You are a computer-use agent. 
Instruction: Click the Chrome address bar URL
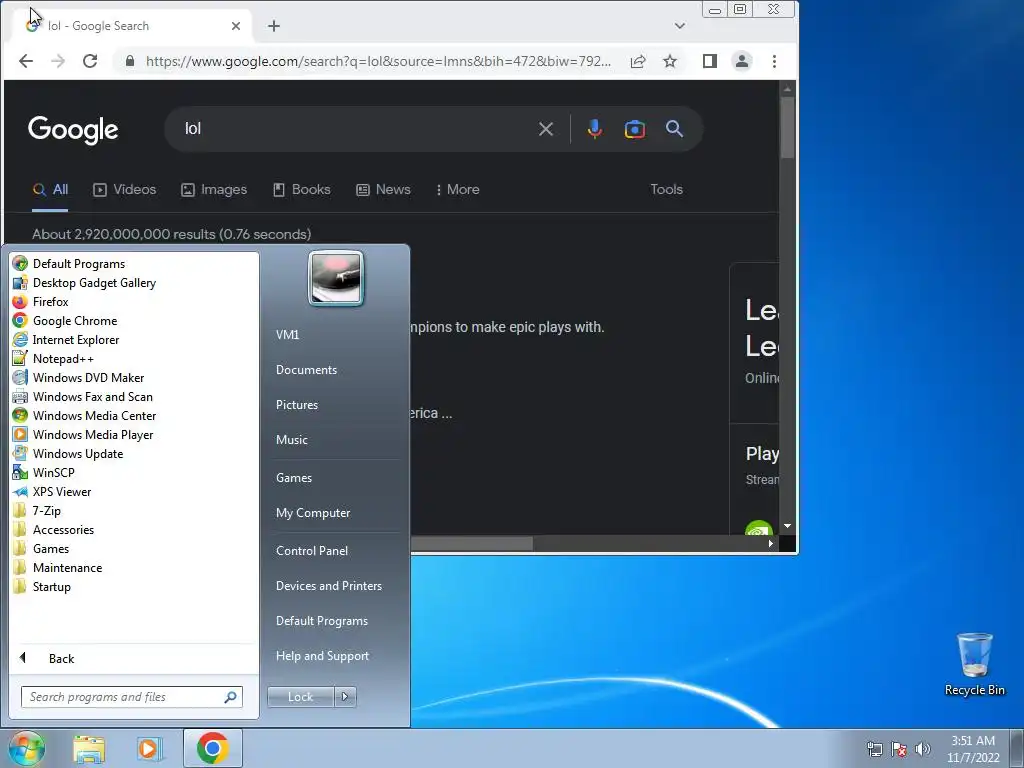378,61
